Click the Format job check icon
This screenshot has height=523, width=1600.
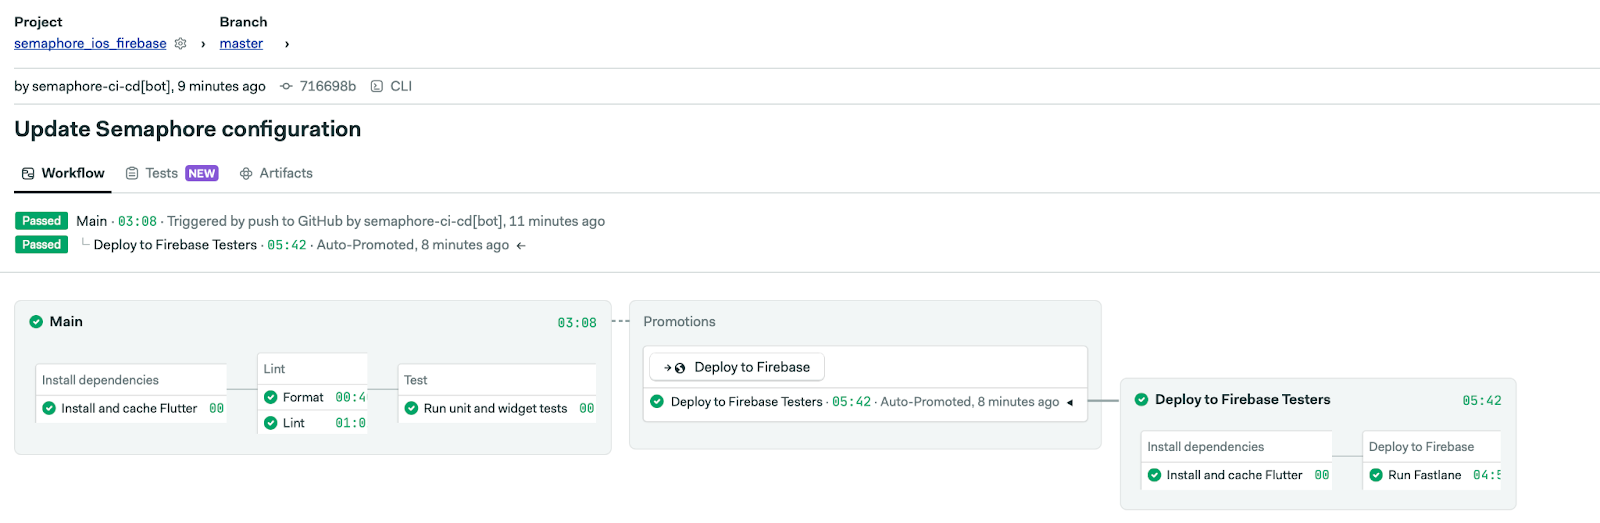coord(270,397)
